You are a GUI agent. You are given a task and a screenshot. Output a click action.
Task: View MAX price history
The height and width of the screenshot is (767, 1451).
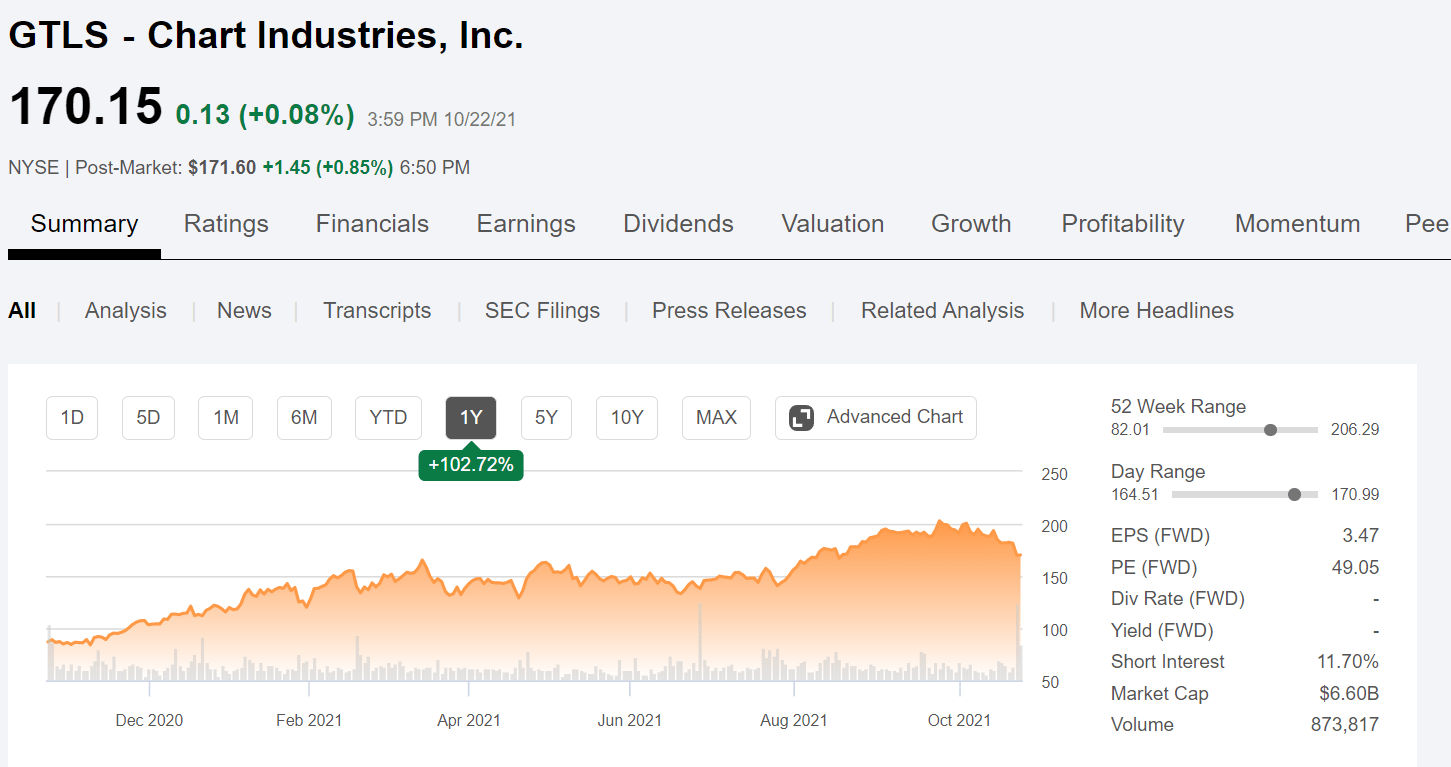(716, 417)
